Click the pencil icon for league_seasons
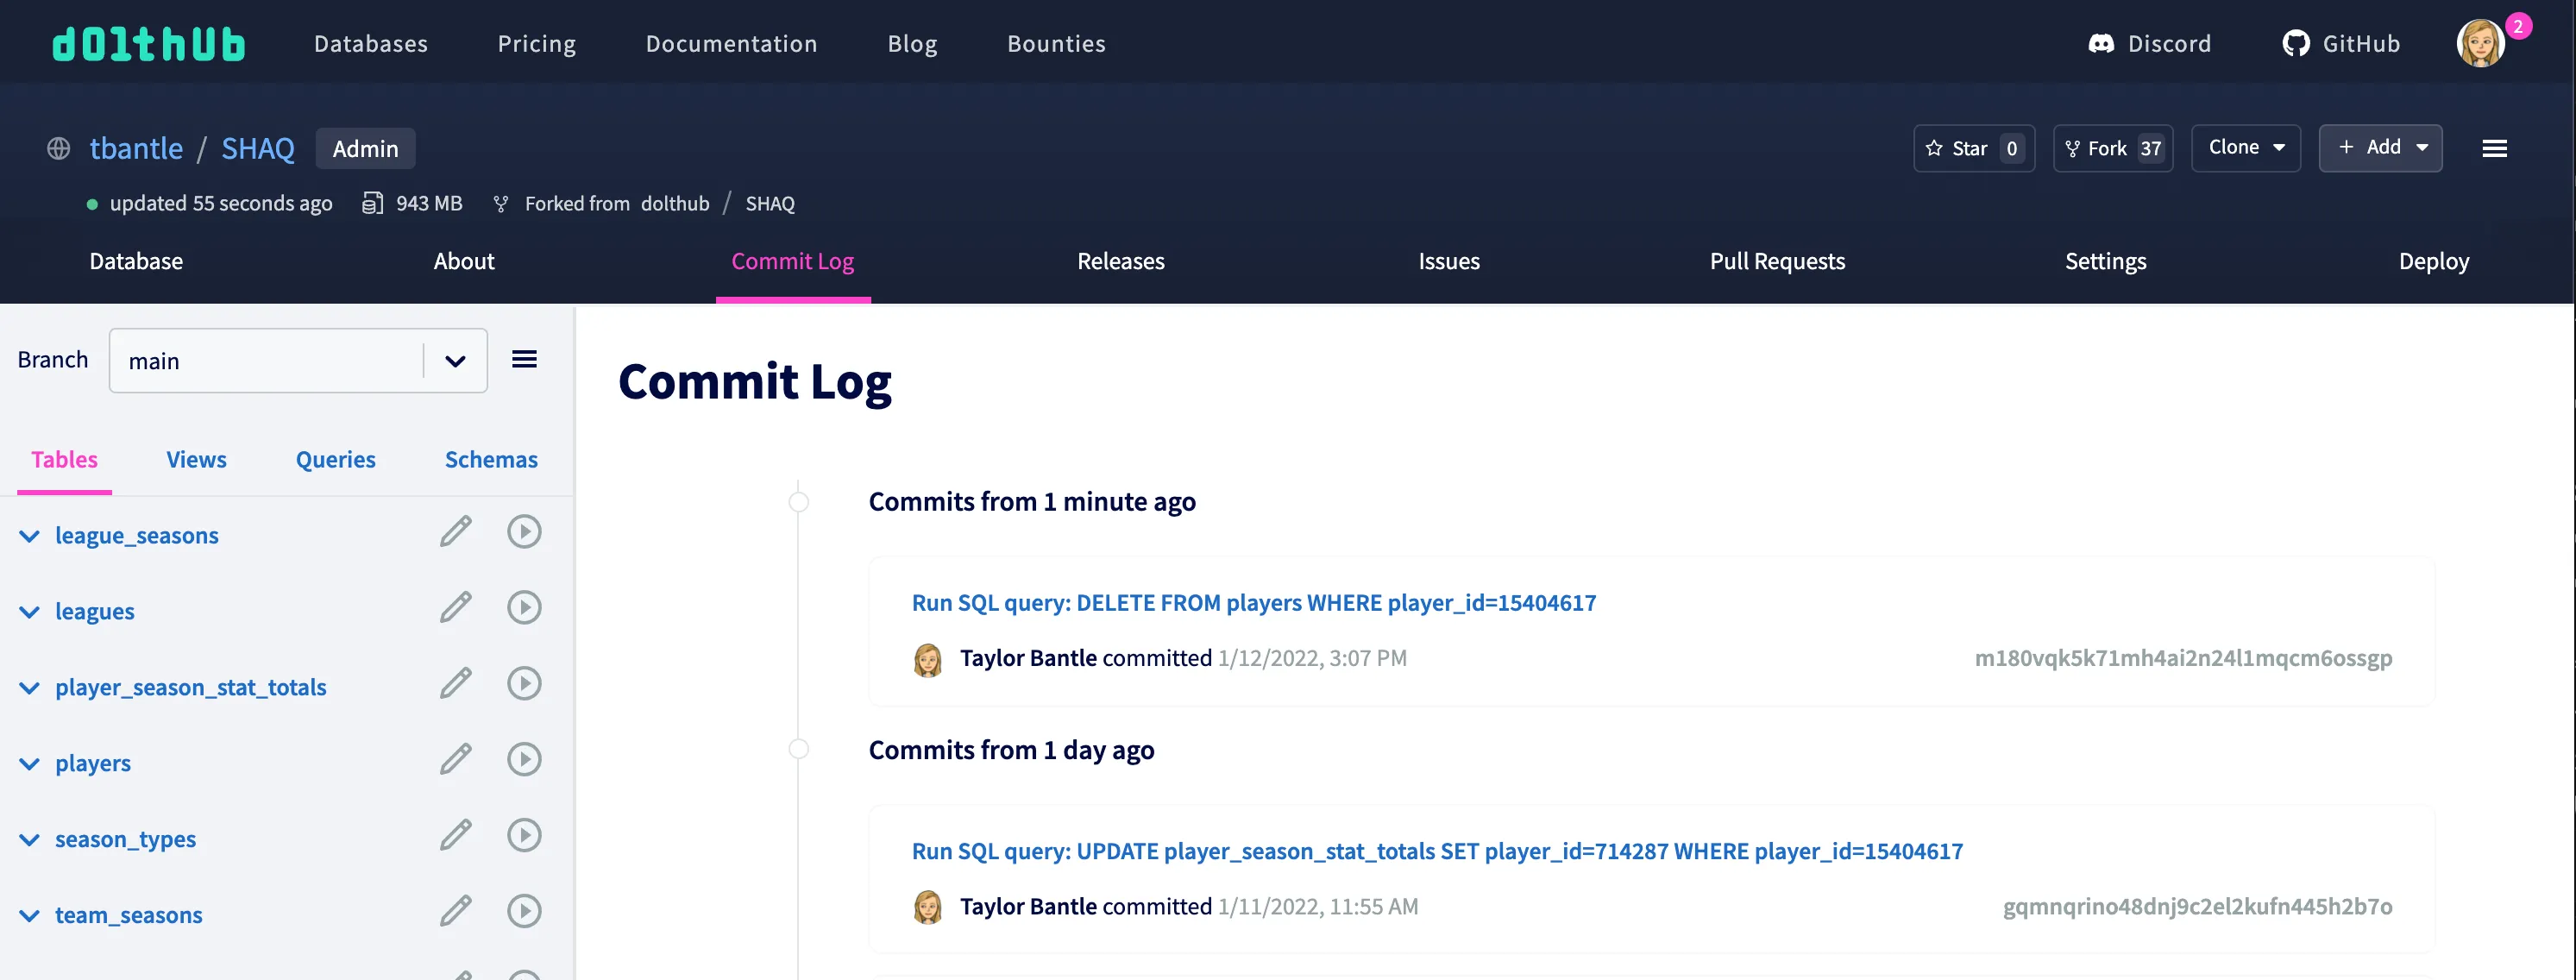 [x=456, y=531]
